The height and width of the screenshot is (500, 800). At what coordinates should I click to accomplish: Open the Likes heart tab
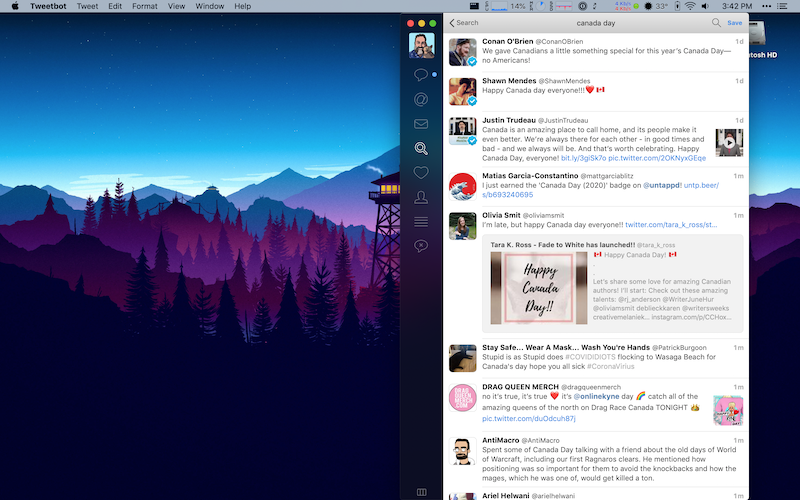click(420, 172)
